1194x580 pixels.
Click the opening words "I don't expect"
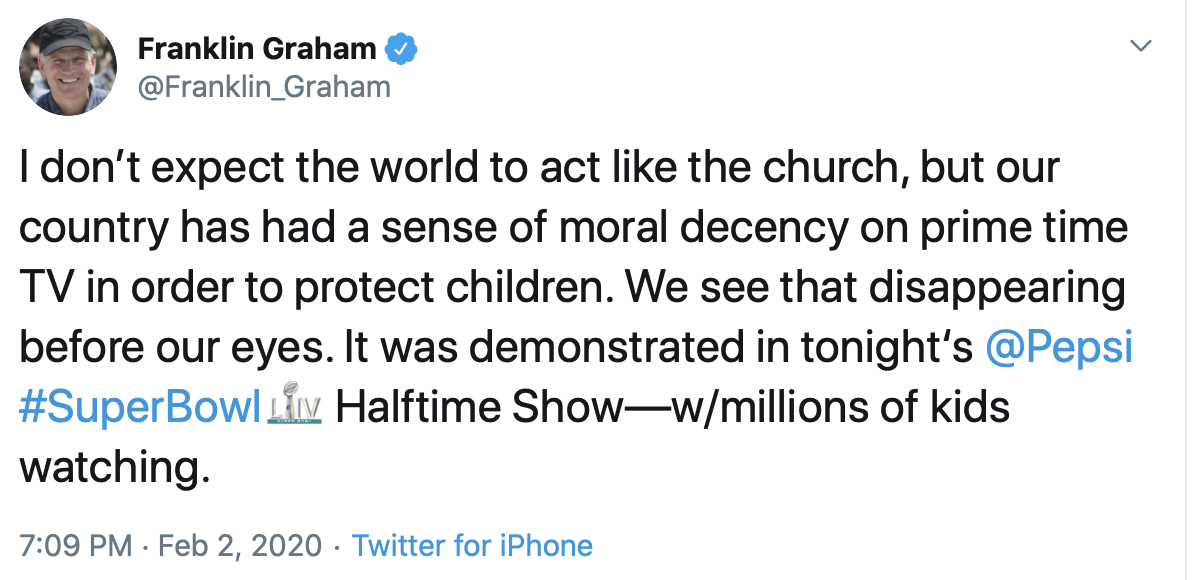(137, 168)
